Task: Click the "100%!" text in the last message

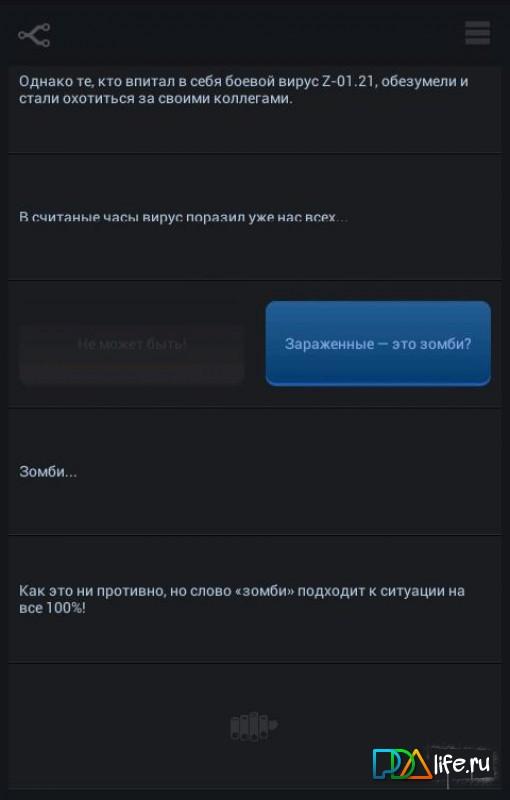Action: click(x=66, y=608)
